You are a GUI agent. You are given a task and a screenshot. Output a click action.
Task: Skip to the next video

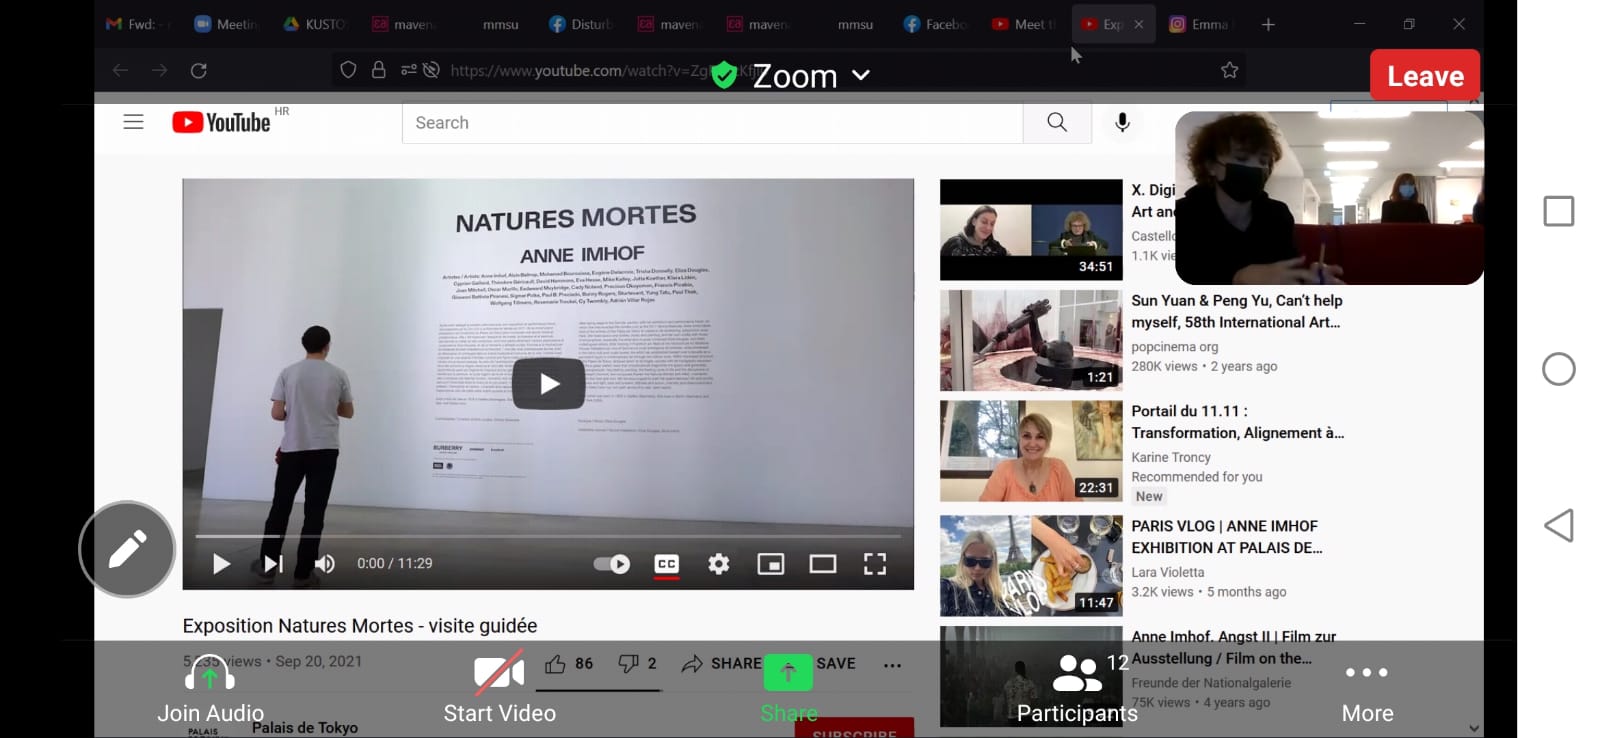[x=273, y=564]
